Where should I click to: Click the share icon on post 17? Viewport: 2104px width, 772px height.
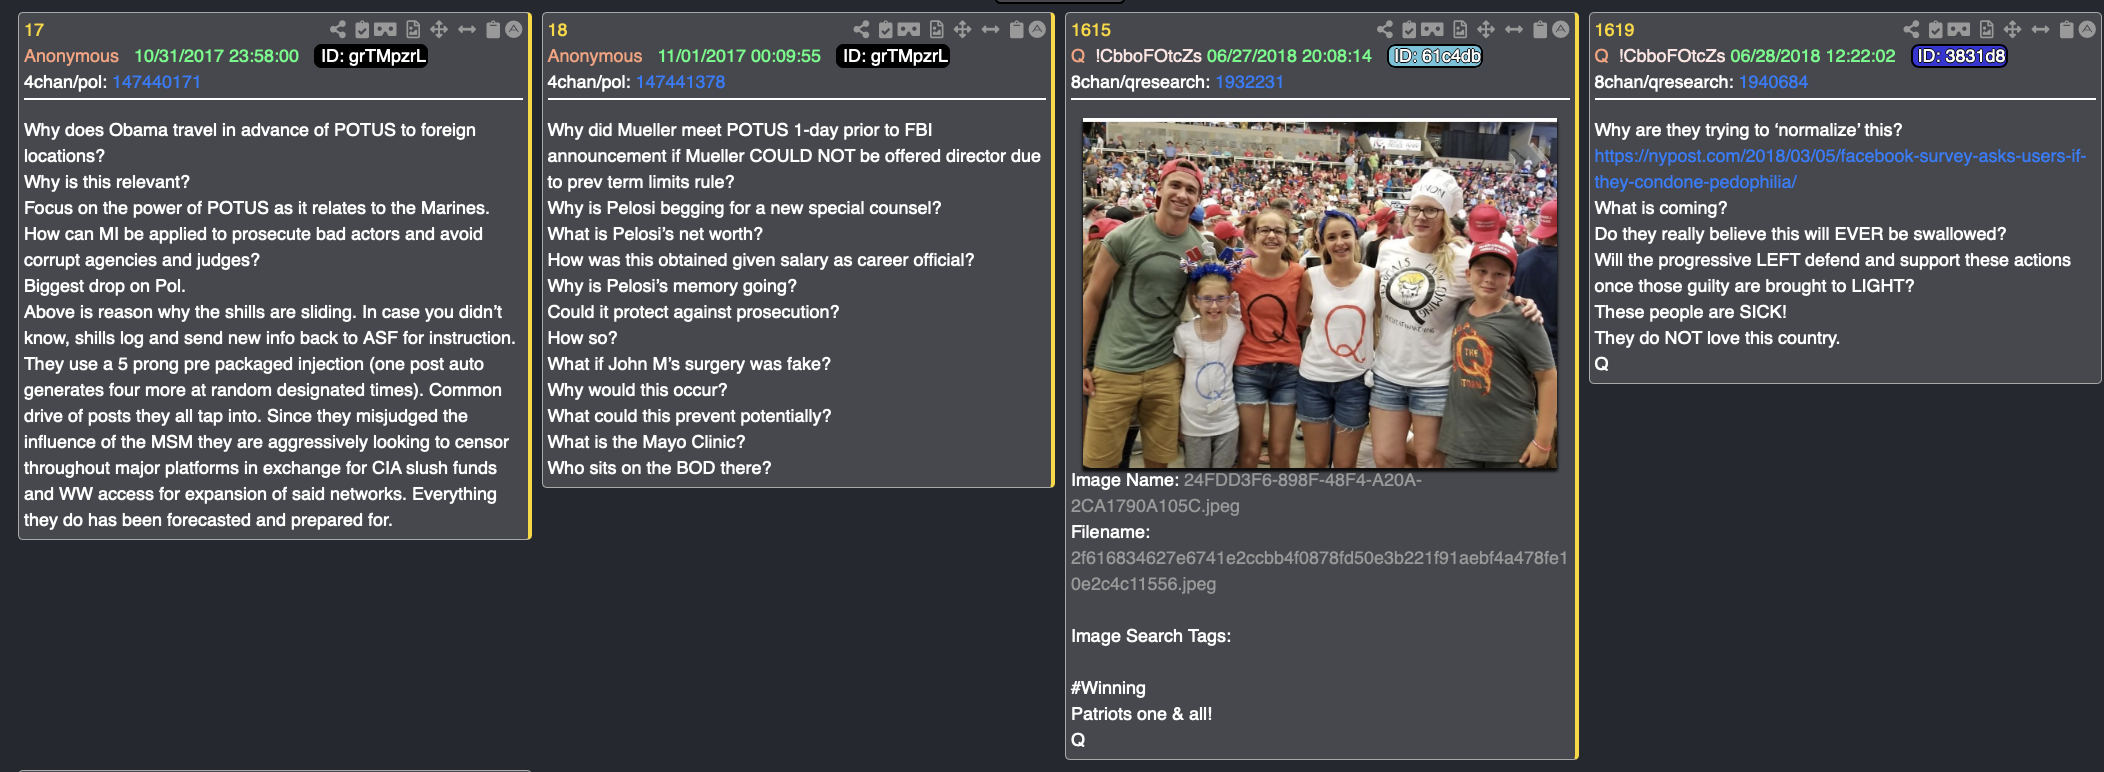click(x=338, y=30)
